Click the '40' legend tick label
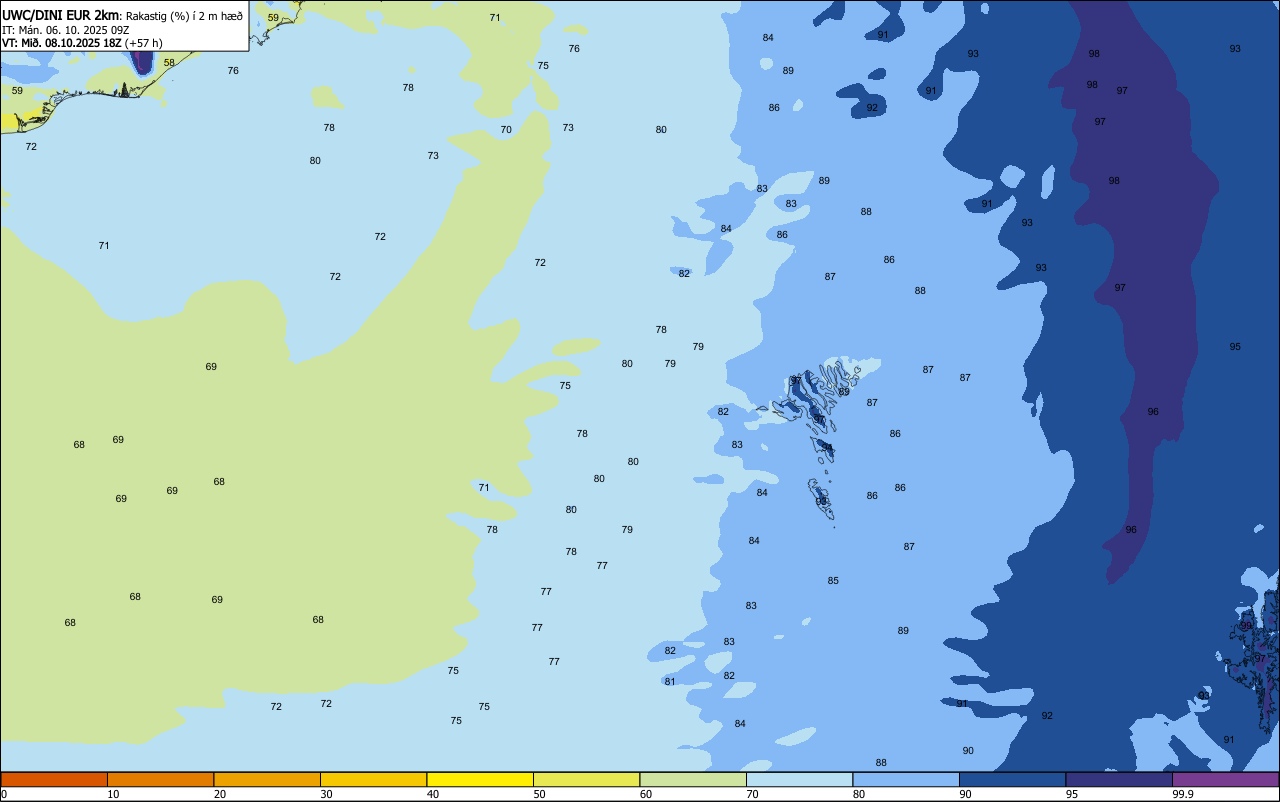 coord(432,794)
